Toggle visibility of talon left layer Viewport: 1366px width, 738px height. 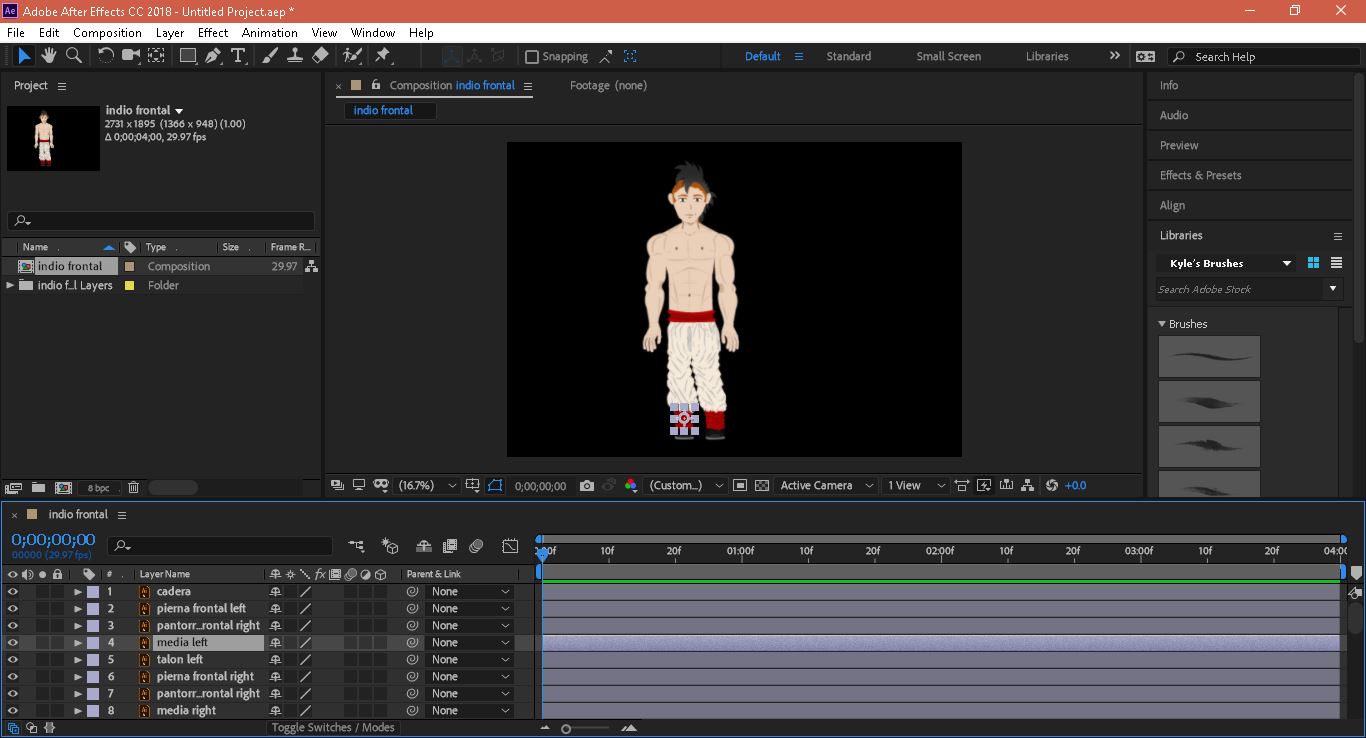coord(13,660)
